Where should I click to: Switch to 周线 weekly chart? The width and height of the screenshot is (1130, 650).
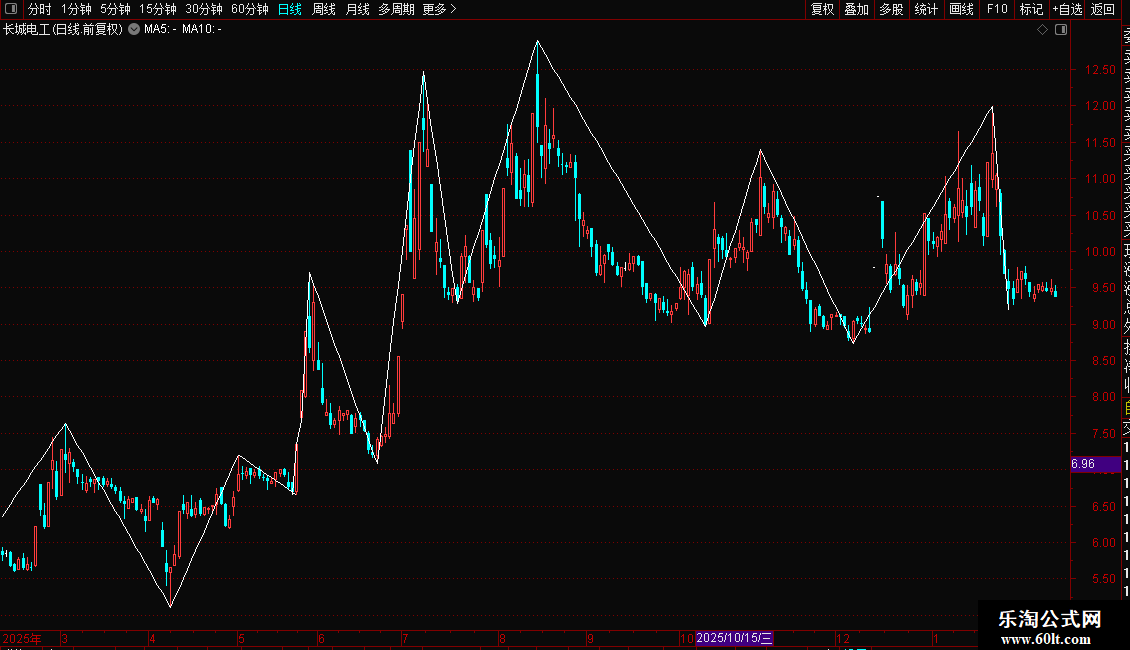point(324,9)
